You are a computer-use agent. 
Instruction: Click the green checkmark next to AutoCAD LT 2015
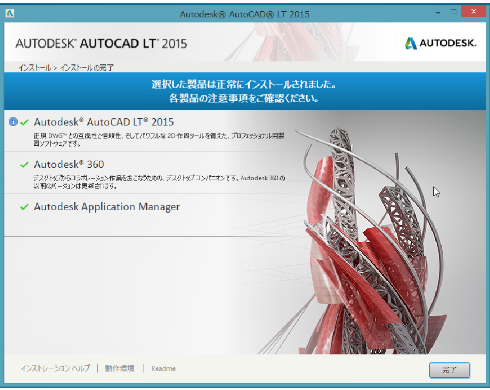point(24,122)
